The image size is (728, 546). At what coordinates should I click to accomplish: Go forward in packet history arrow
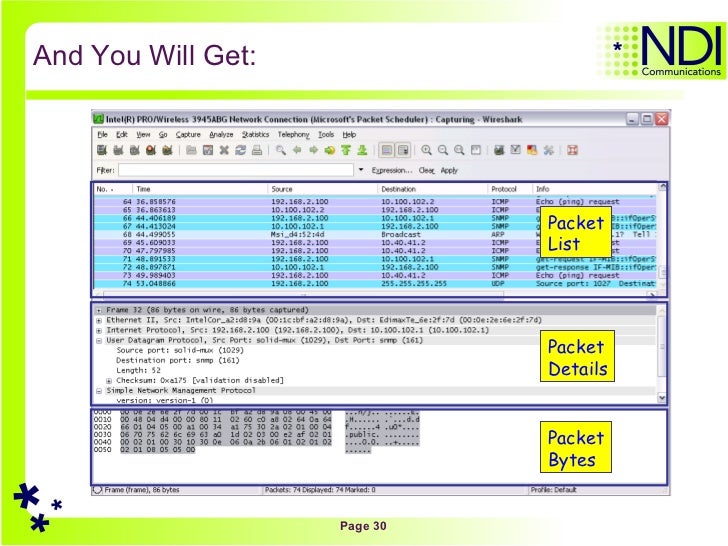tap(313, 150)
